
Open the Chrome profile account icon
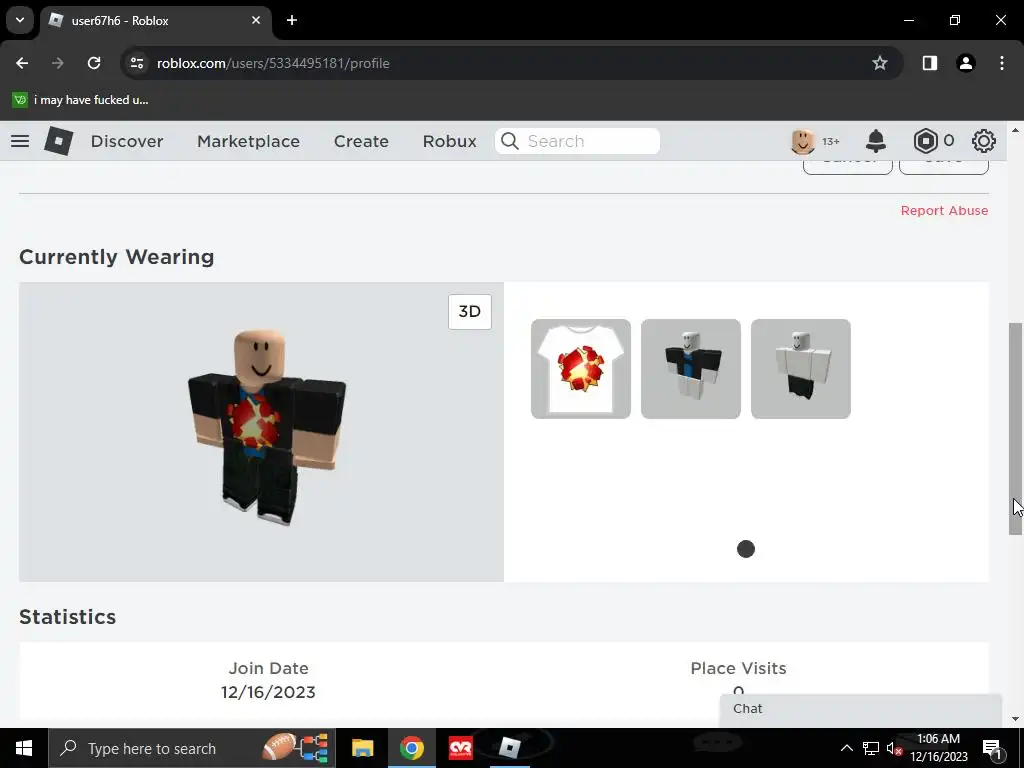click(x=966, y=63)
